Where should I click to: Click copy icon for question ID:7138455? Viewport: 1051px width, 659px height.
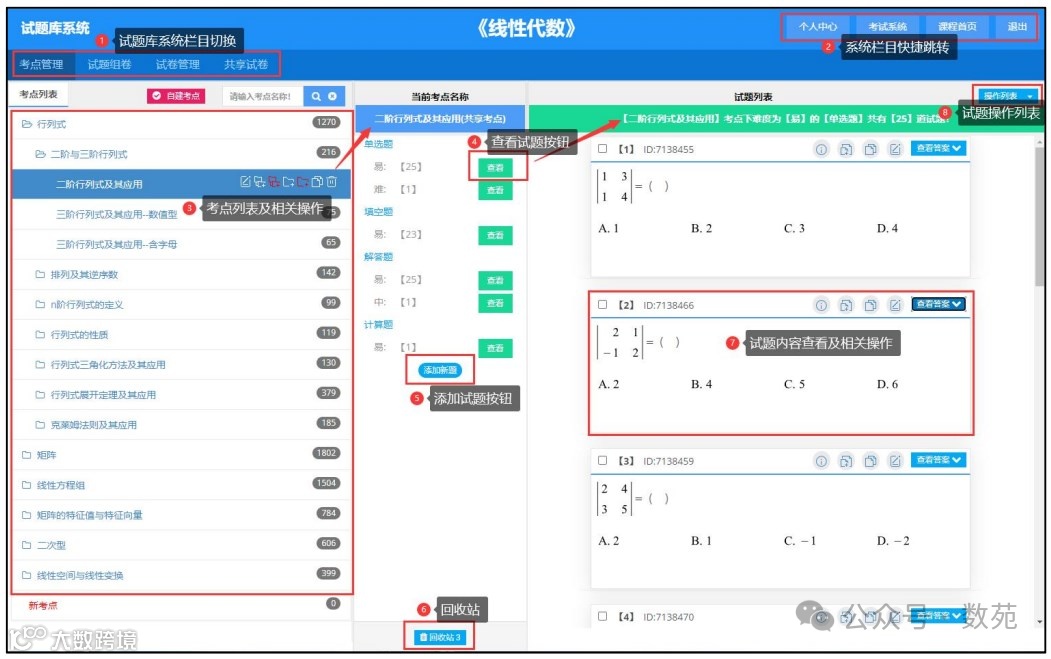click(x=870, y=149)
